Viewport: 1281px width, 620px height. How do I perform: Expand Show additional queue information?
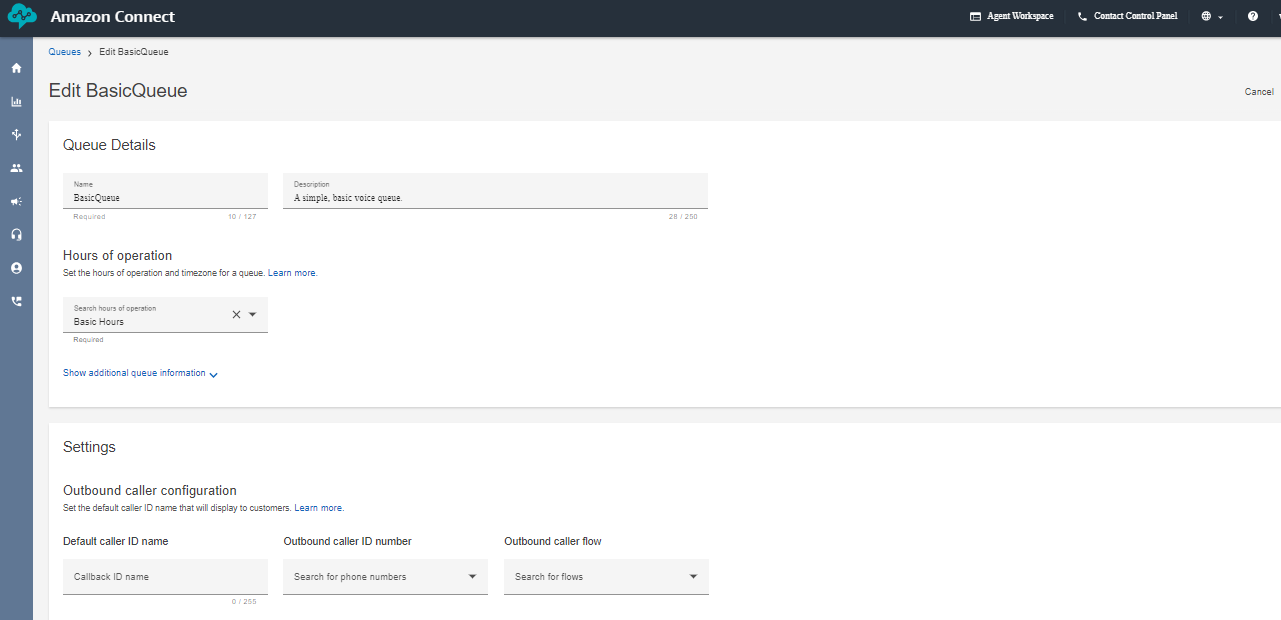pyautogui.click(x=140, y=373)
